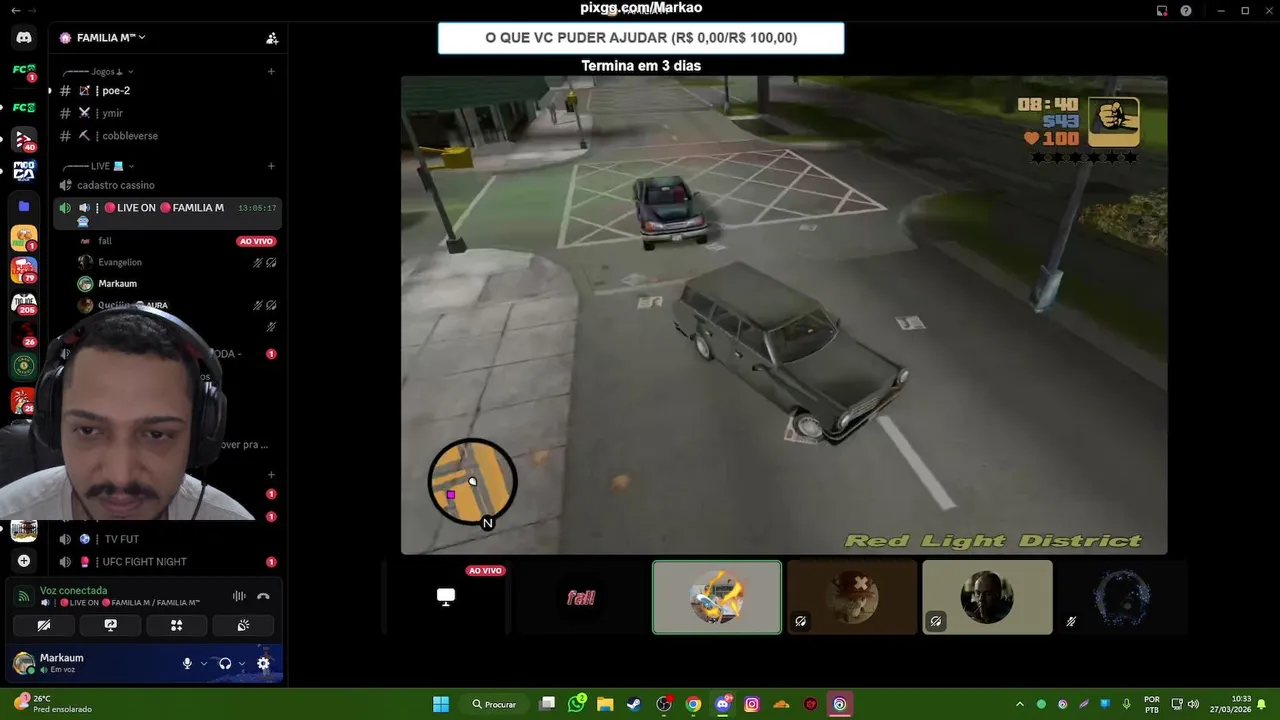Click the Discord inbox icon top right
This screenshot has width=1280, height=720.
click(x=1162, y=10)
